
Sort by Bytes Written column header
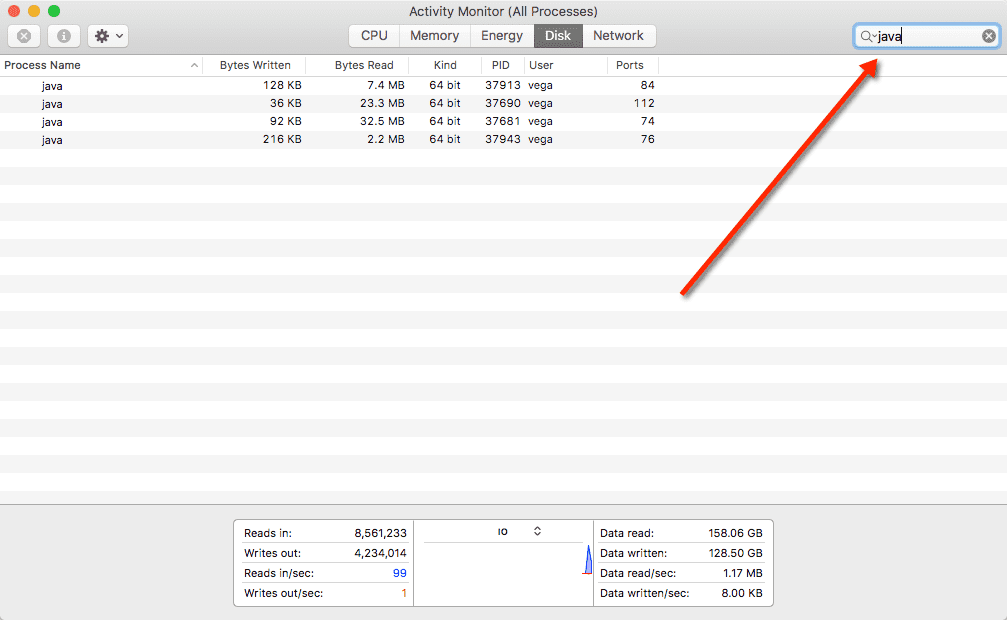pyautogui.click(x=255, y=65)
